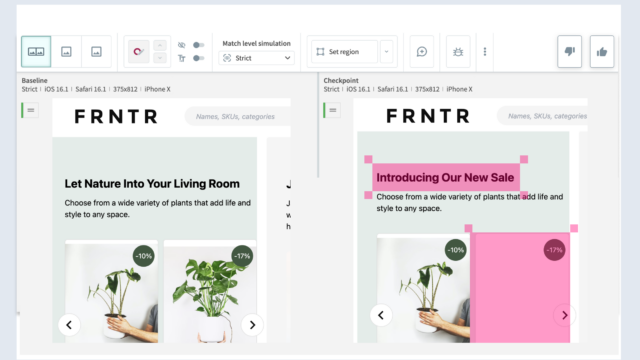Click Baseline carousel next arrow
The width and height of the screenshot is (640, 360).
tap(252, 325)
